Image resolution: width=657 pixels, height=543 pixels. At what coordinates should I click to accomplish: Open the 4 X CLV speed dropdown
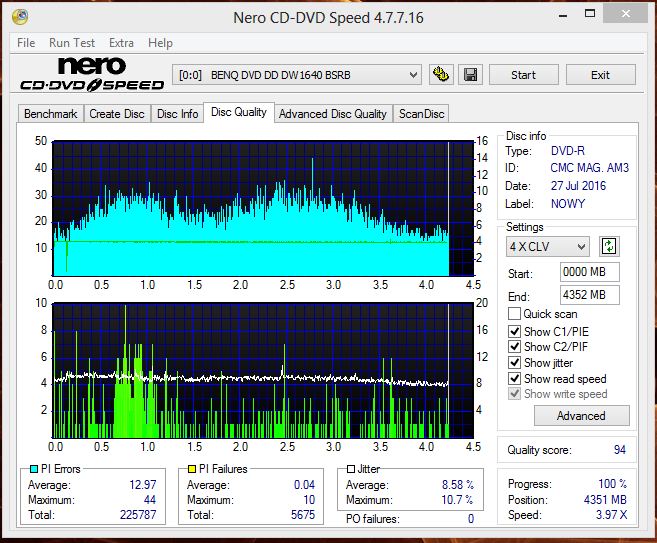tap(547, 246)
